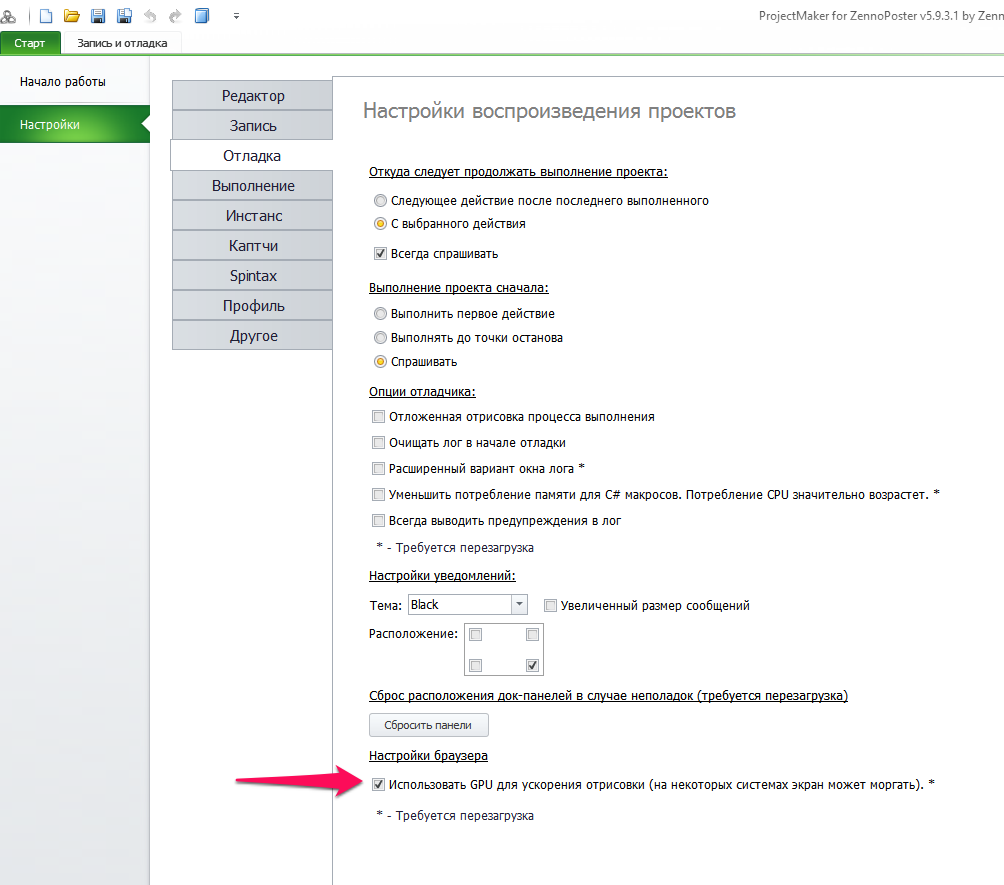Select Настройки in the sidebar
The width and height of the screenshot is (1004, 885).
74,124
